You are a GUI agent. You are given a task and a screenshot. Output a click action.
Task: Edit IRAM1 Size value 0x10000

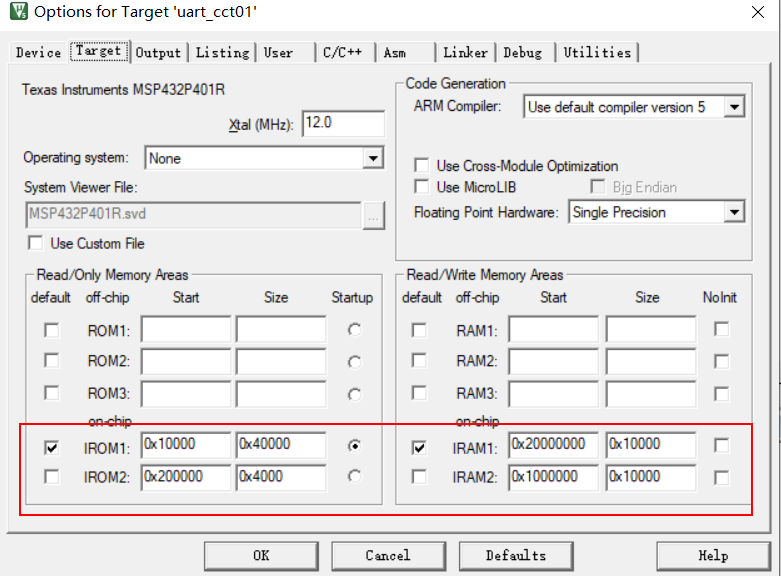[x=651, y=444]
